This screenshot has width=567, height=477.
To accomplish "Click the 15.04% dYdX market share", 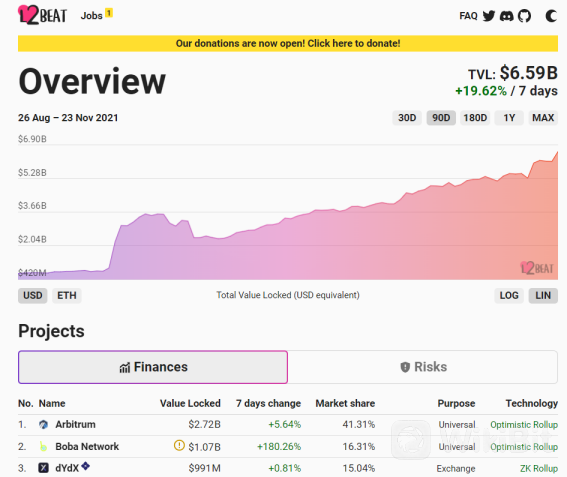I will (359, 469).
